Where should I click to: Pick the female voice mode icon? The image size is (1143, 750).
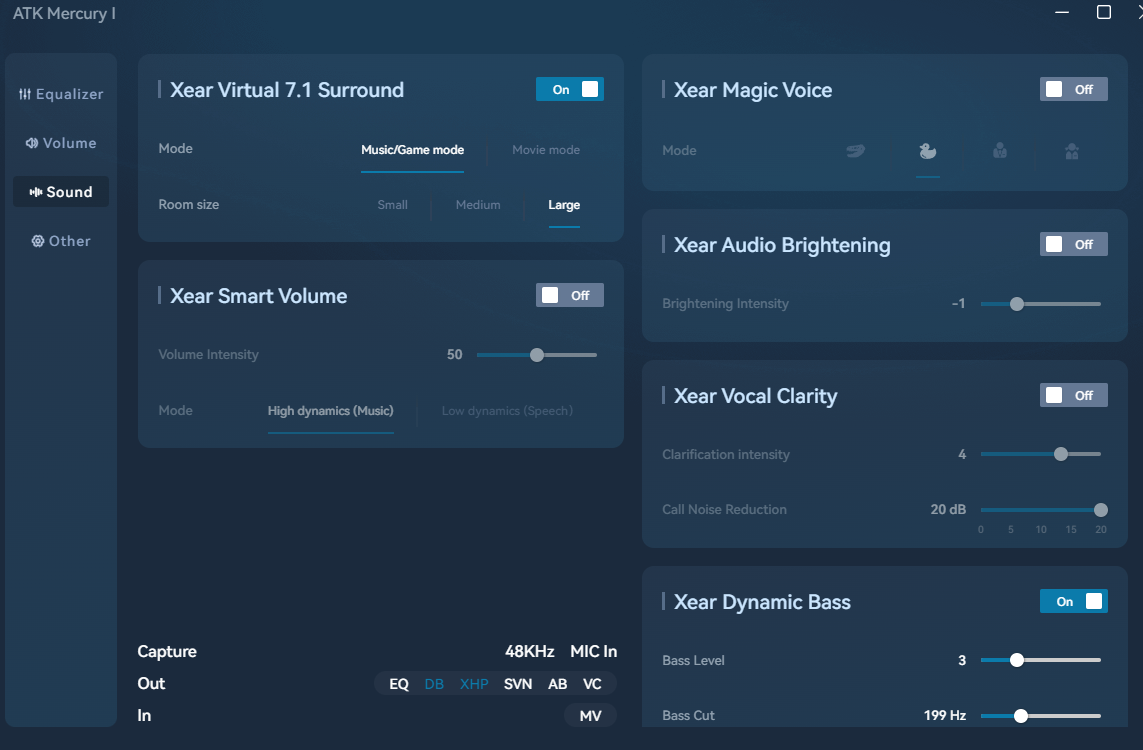coord(1072,151)
